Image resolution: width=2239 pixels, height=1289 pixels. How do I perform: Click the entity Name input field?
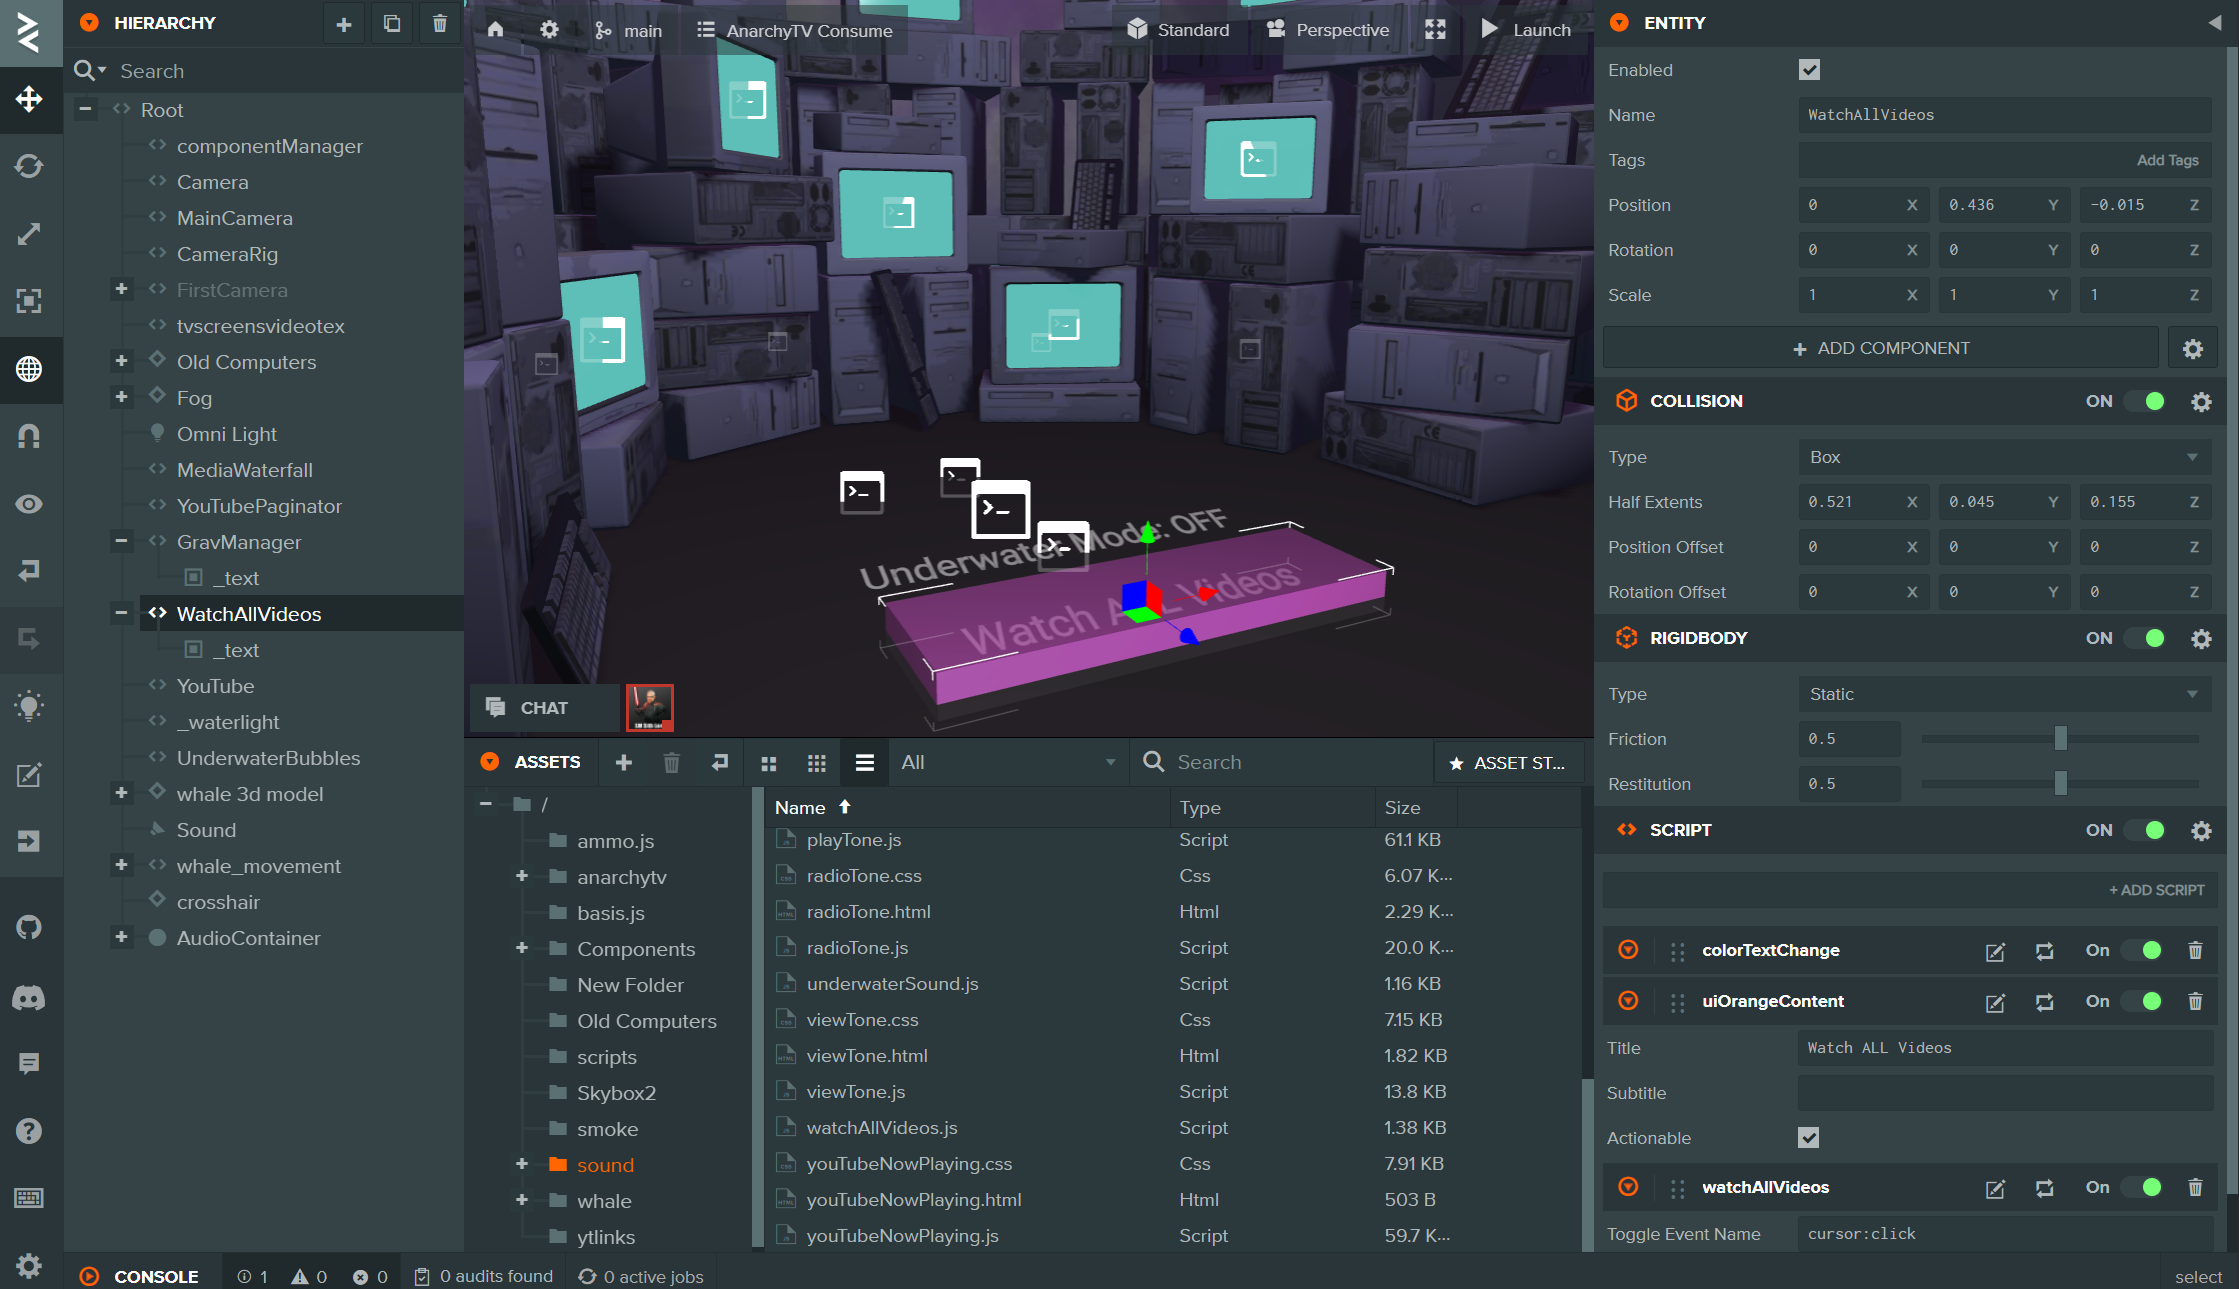2004,115
